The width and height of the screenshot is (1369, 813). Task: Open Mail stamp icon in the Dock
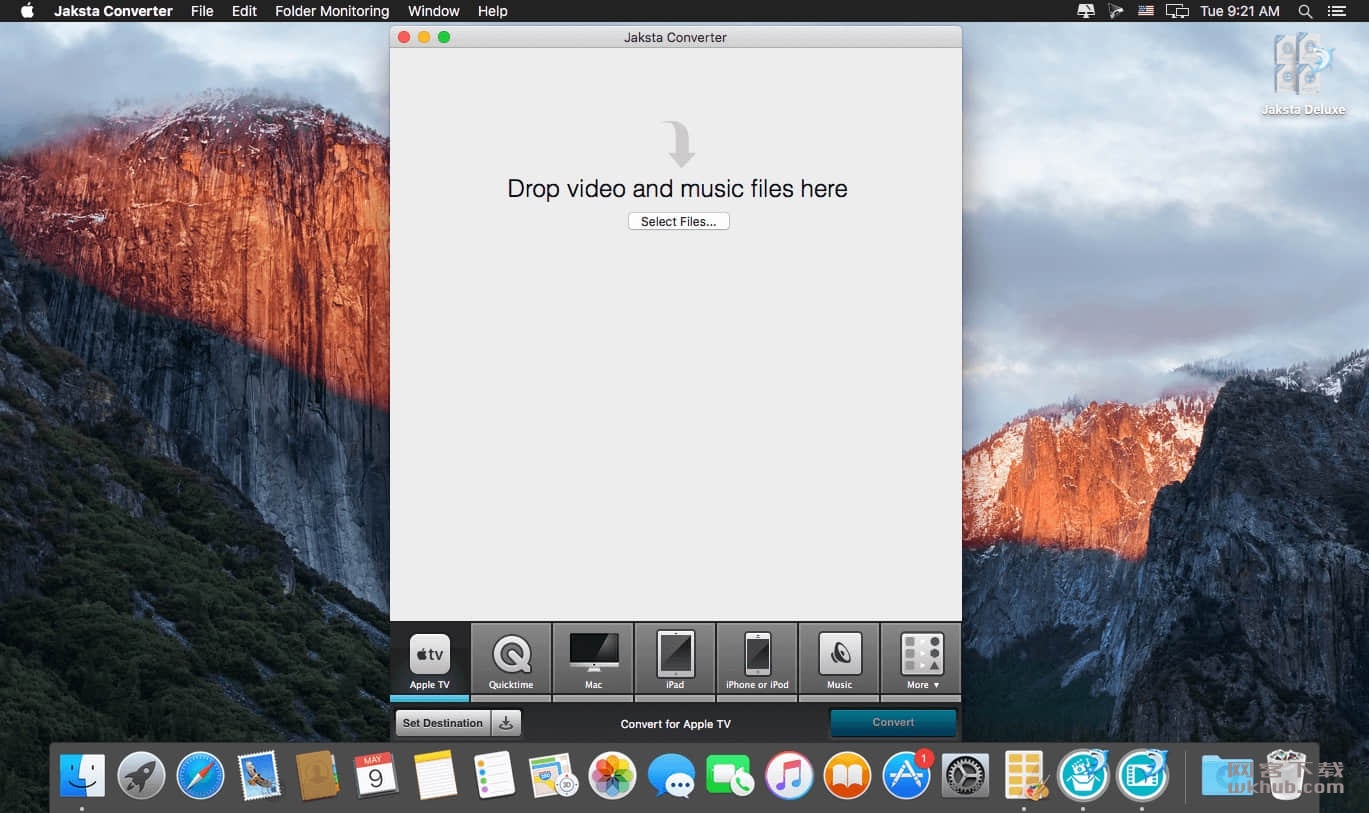[x=259, y=775]
